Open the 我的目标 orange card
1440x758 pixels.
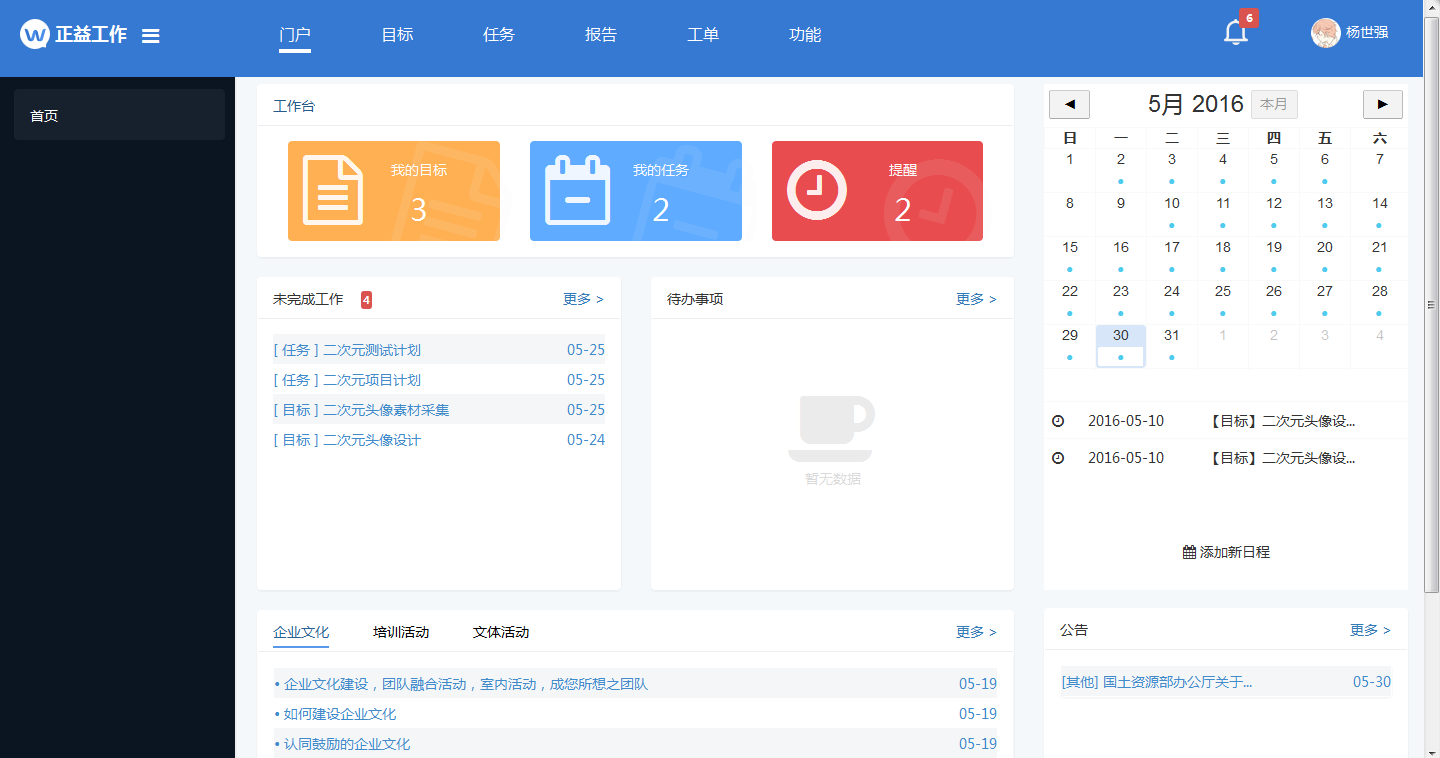394,191
